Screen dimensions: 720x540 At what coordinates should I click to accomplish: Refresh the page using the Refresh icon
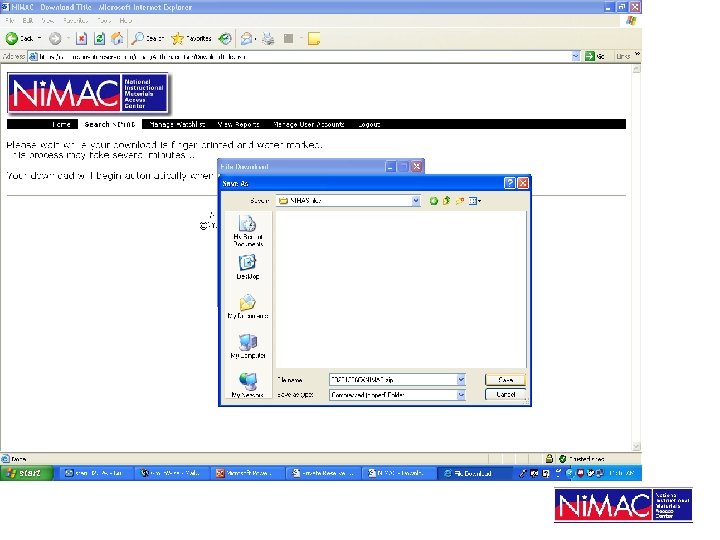click(x=99, y=39)
